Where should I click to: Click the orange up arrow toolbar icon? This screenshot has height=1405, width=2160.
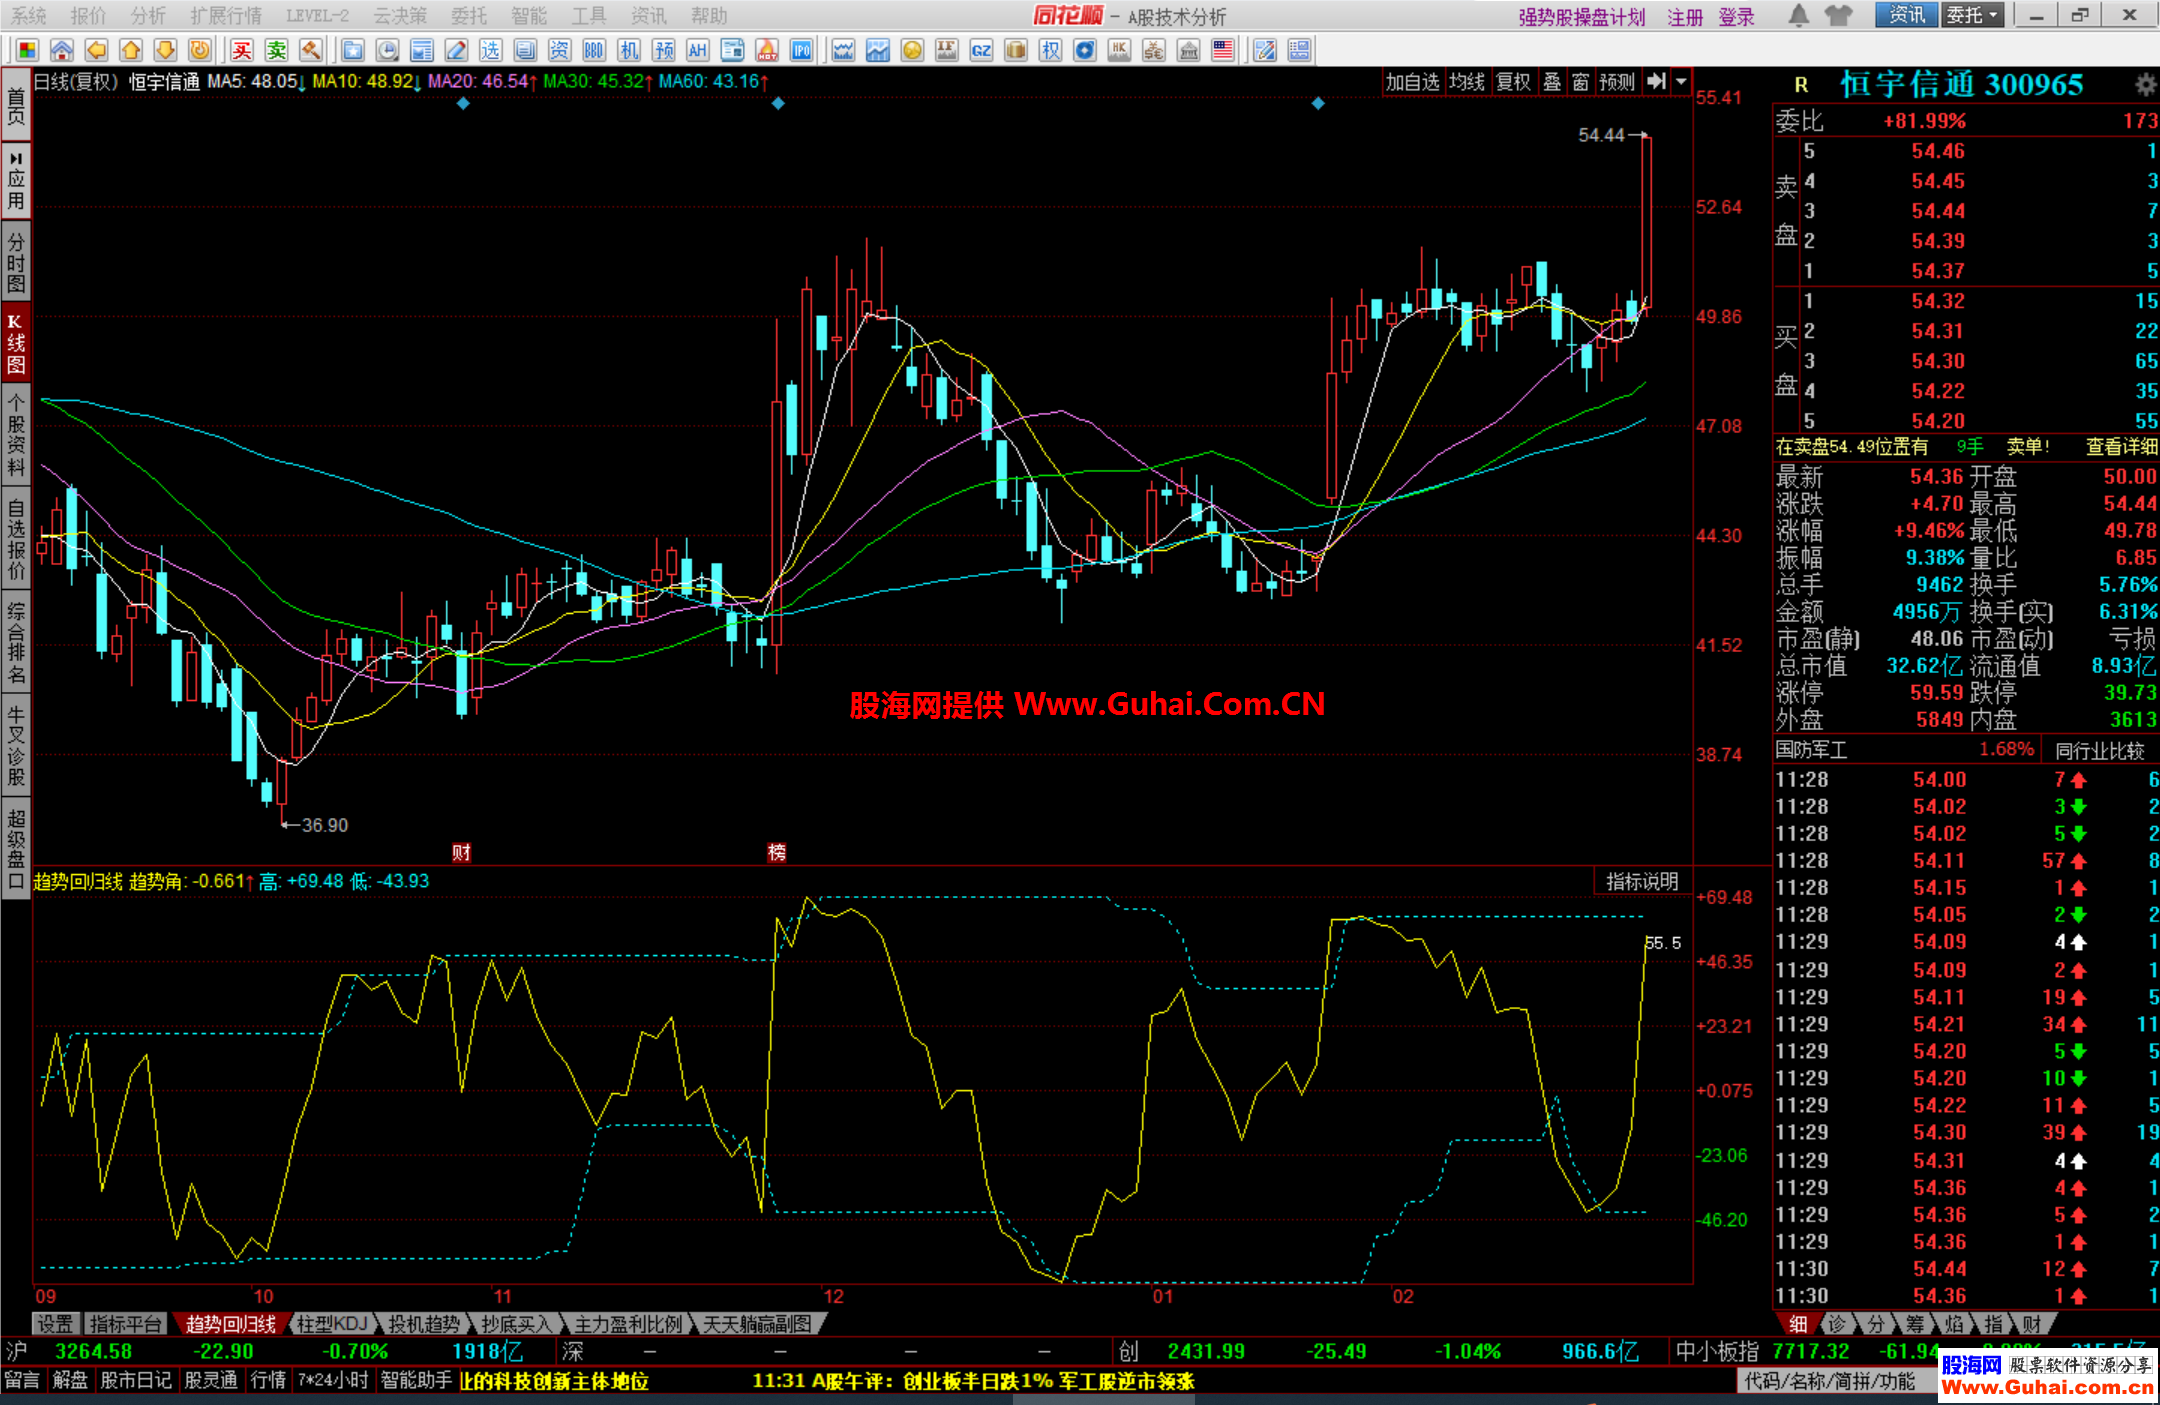point(131,50)
